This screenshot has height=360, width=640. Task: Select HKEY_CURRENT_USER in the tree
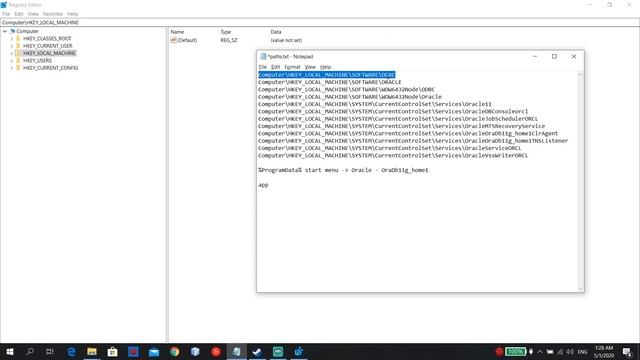pyautogui.click(x=48, y=46)
